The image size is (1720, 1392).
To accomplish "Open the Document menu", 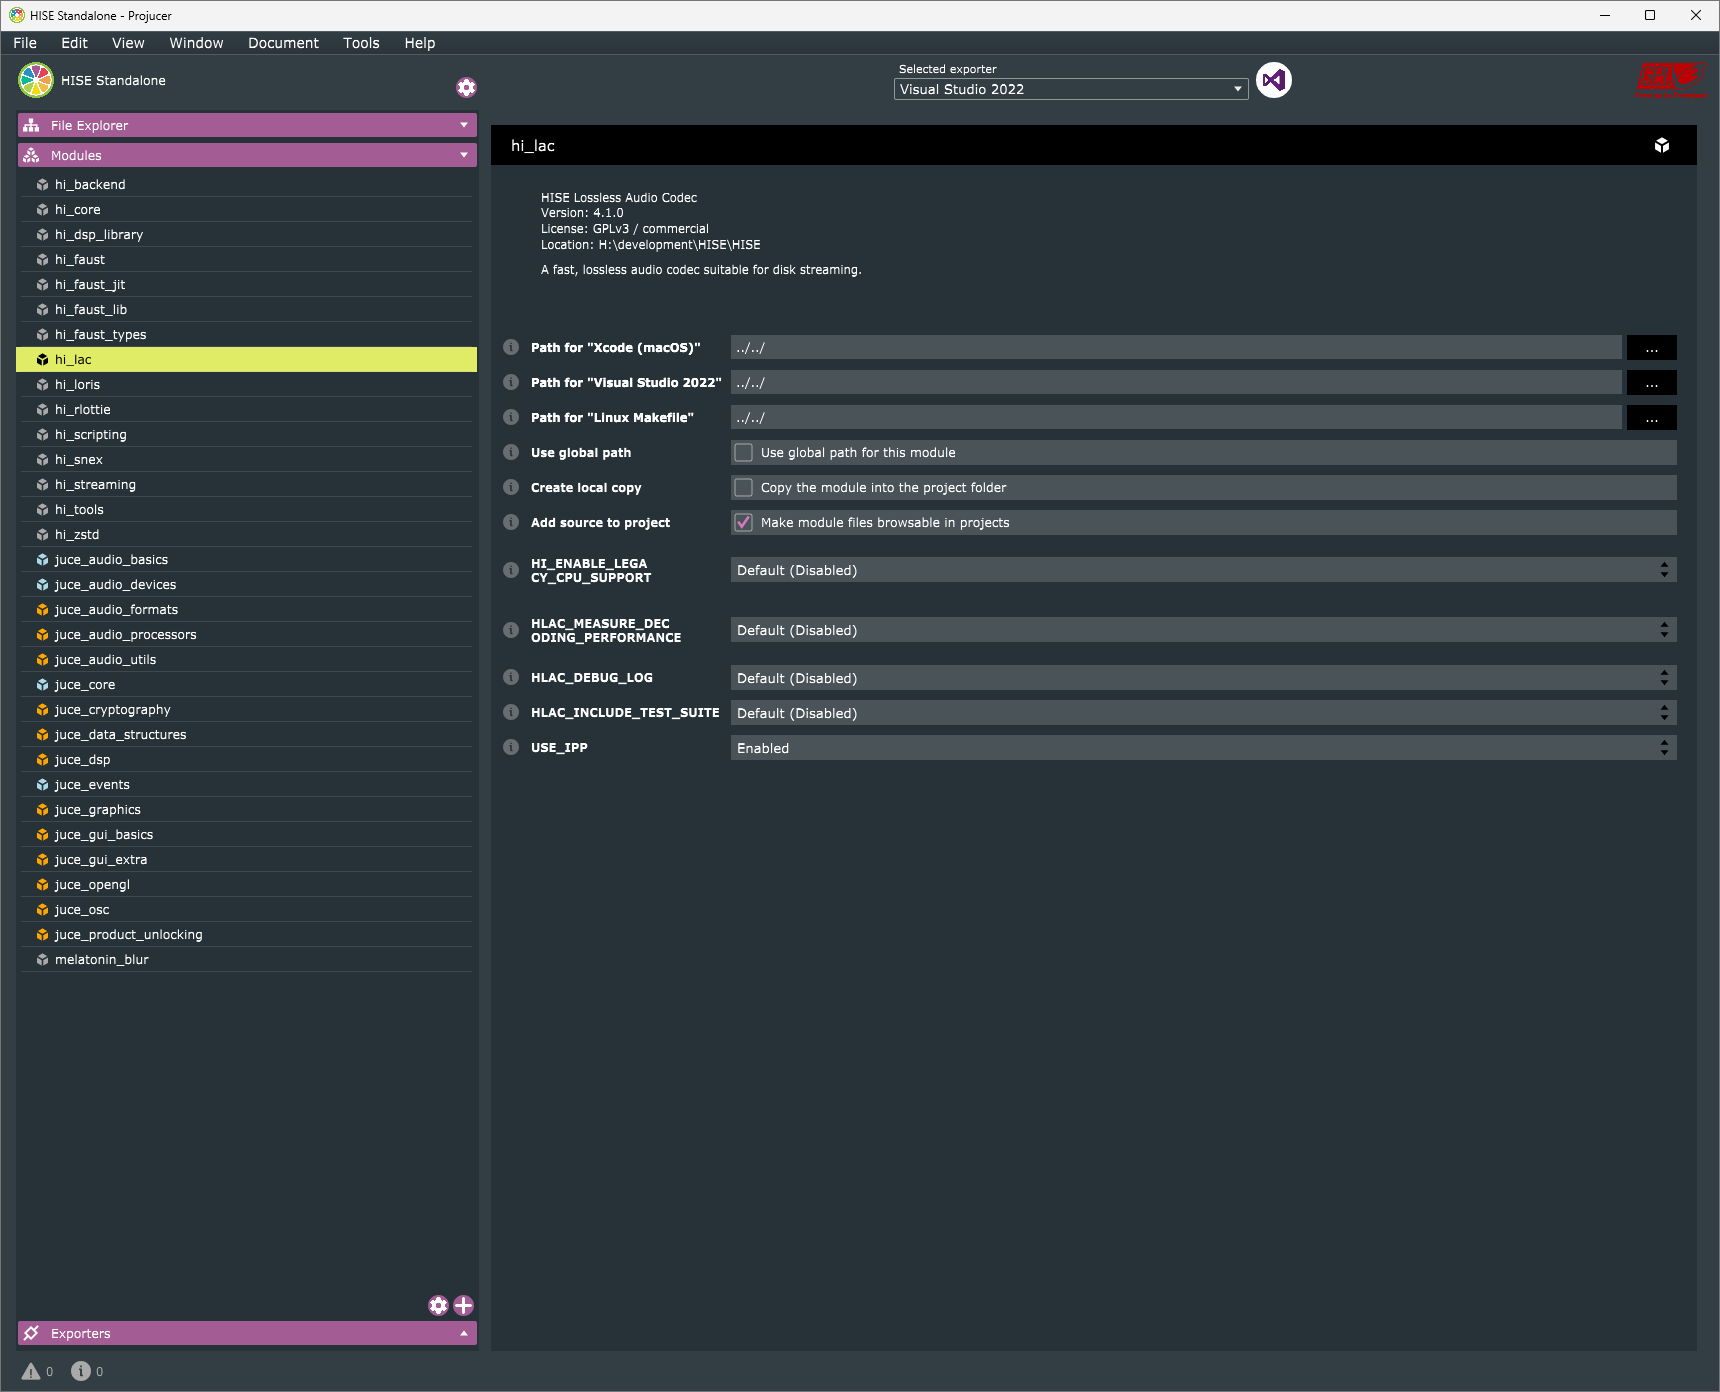I will point(283,43).
